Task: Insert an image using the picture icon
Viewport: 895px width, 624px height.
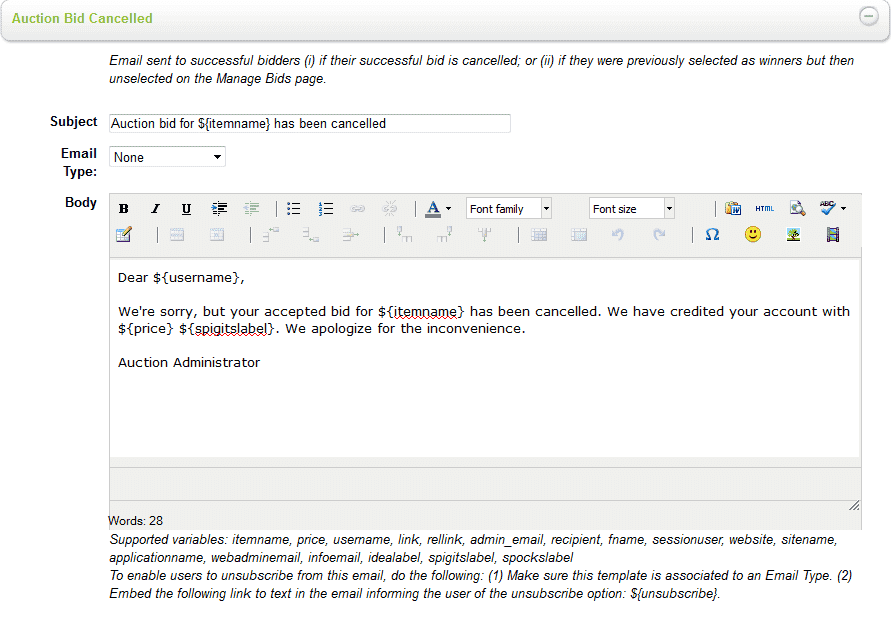Action: (x=793, y=235)
